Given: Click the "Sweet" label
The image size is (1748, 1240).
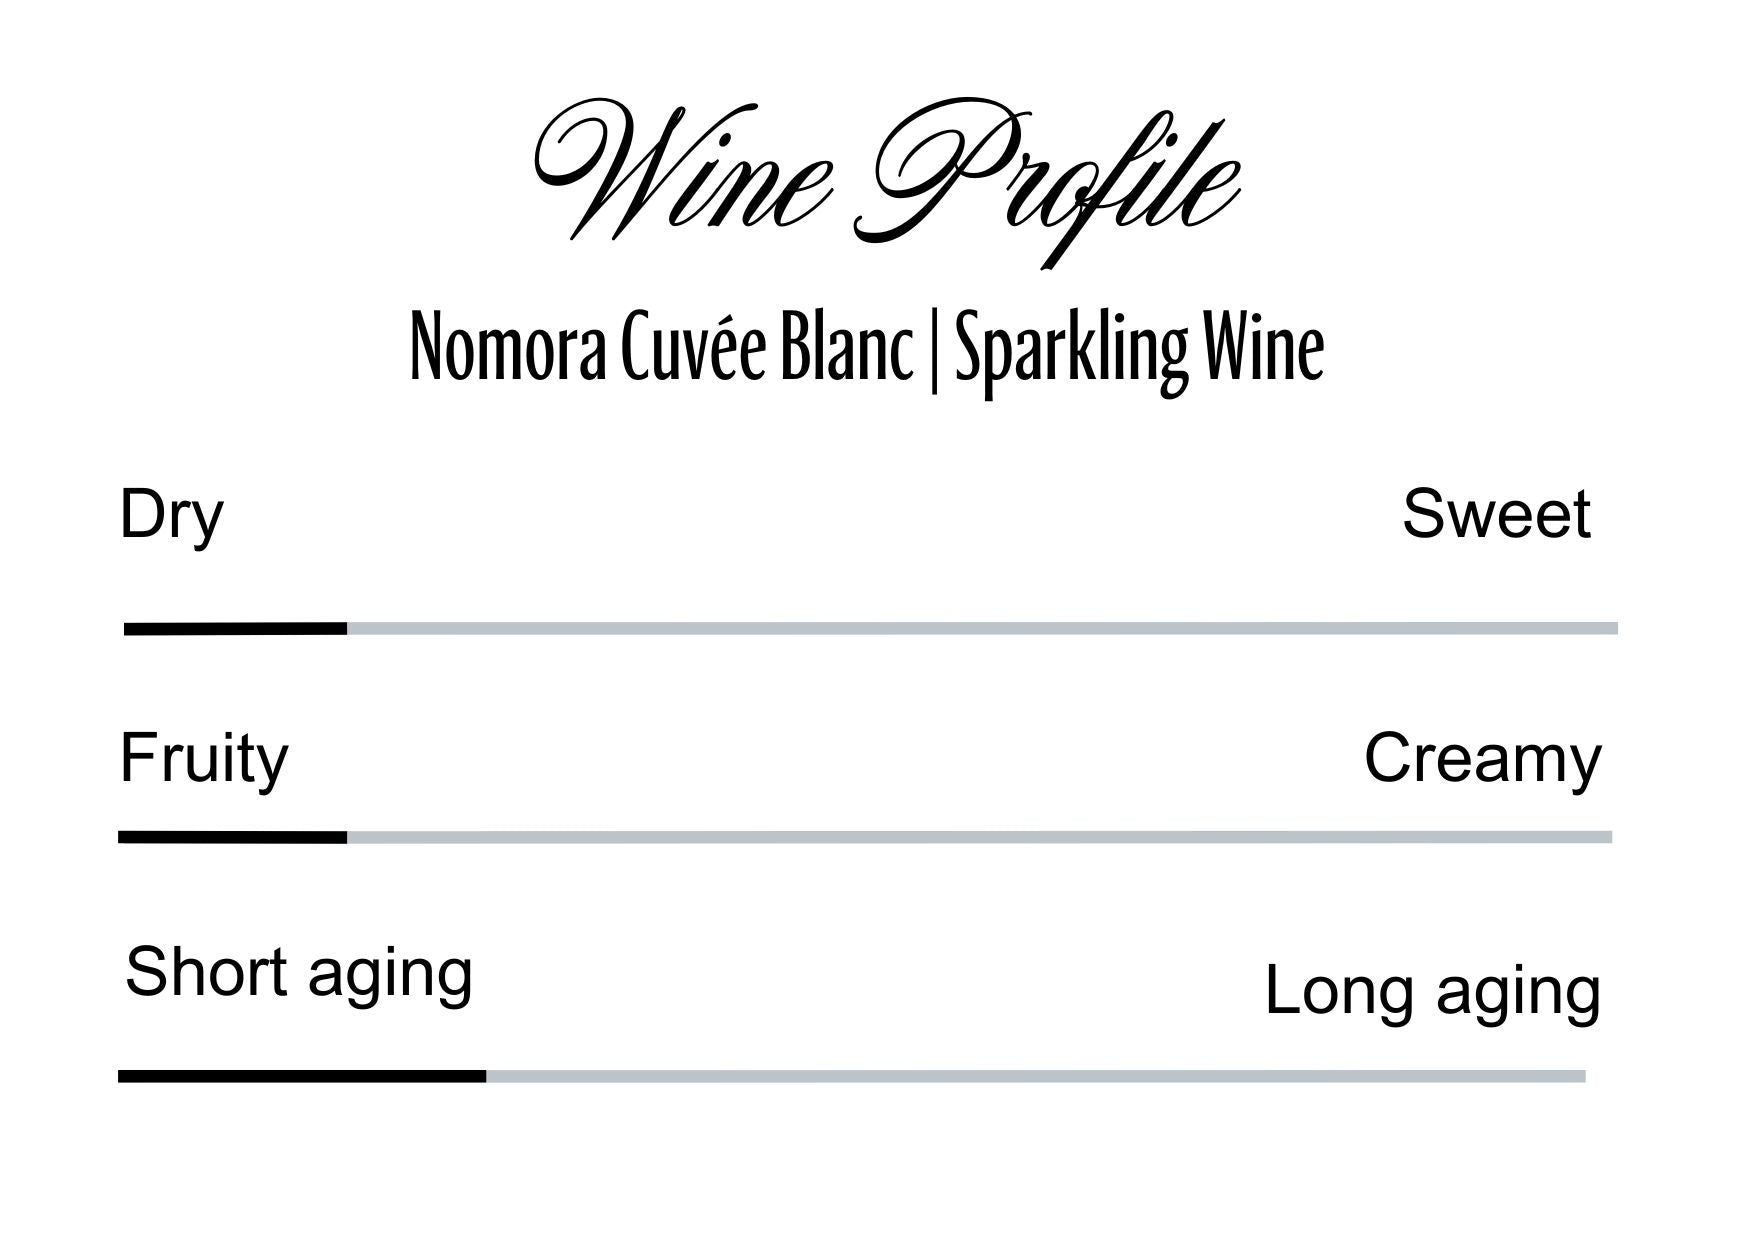Looking at the screenshot, I should coord(1495,514).
